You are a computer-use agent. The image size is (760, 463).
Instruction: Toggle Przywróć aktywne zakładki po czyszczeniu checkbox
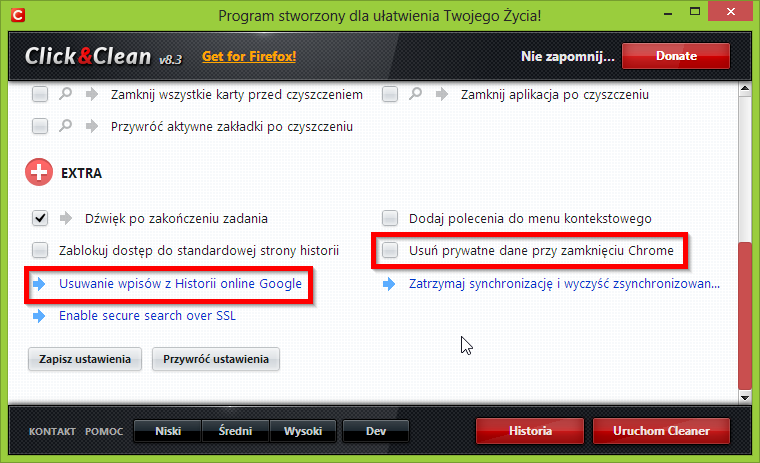click(40, 126)
